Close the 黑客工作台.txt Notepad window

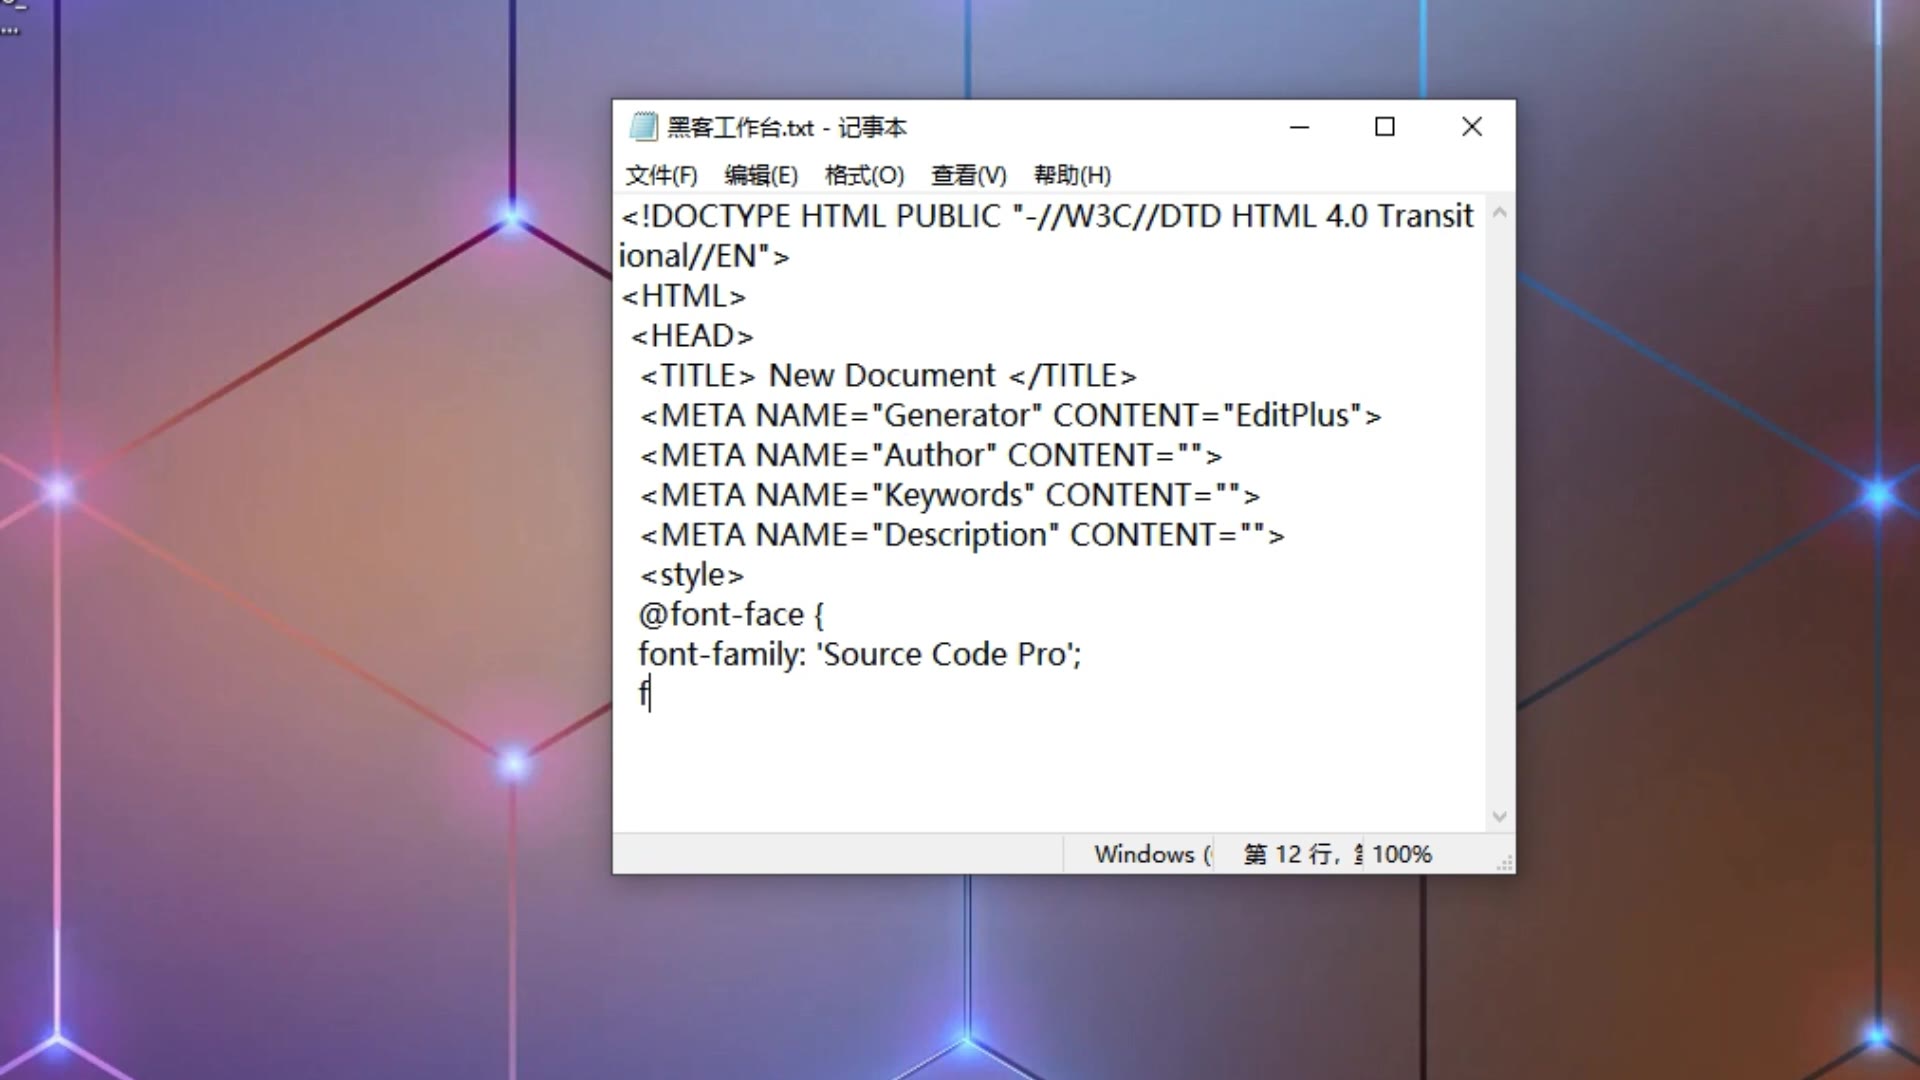click(1471, 127)
